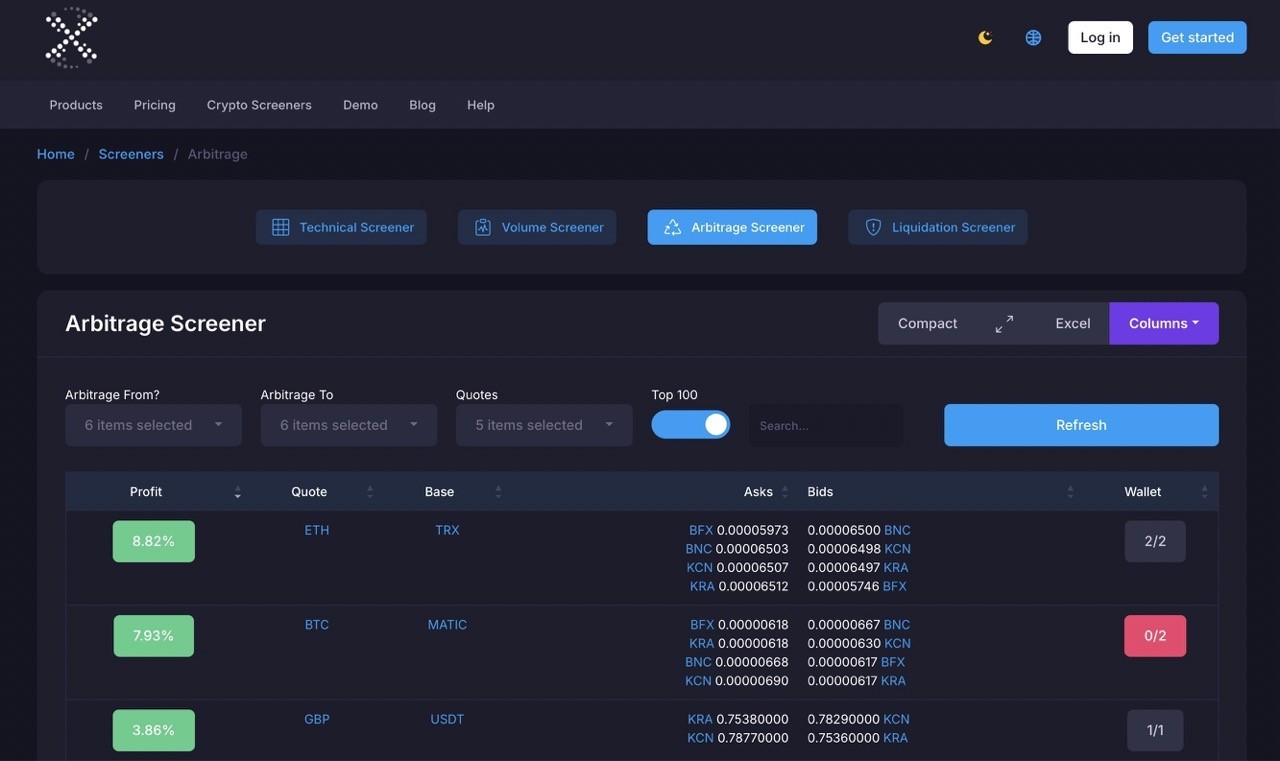Click the X-shaped site logo

pyautogui.click(x=71, y=38)
